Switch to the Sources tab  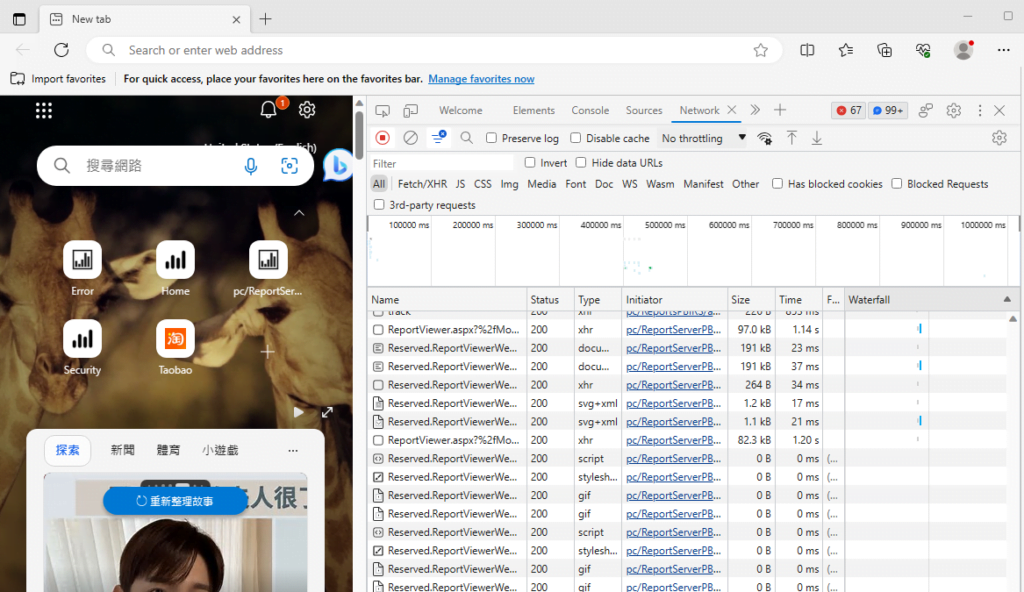[644, 110]
